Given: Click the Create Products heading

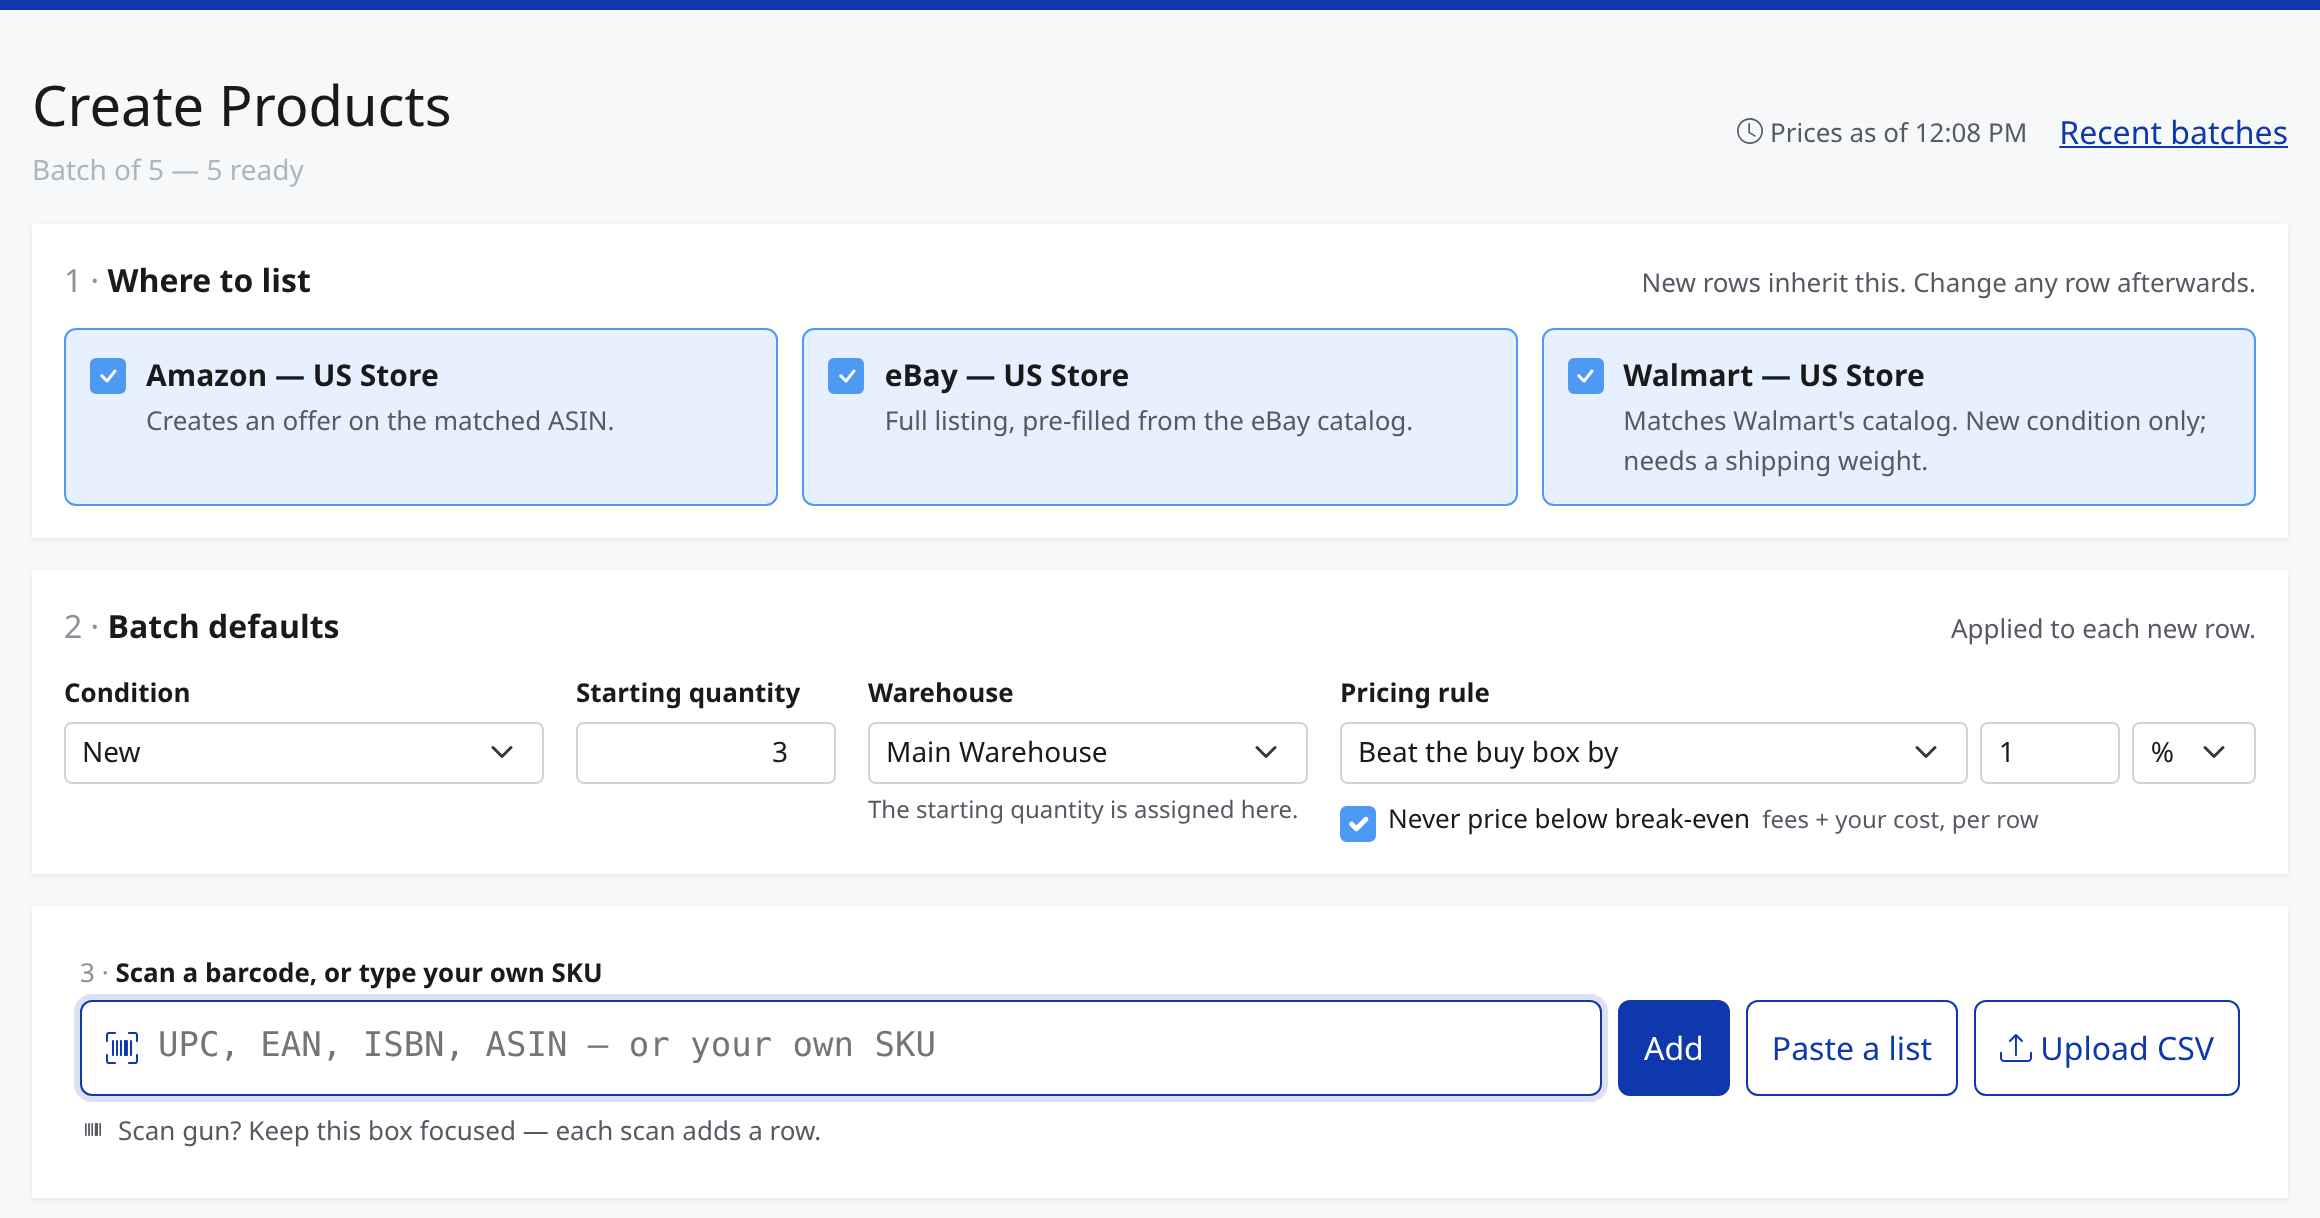Looking at the screenshot, I should tap(242, 106).
